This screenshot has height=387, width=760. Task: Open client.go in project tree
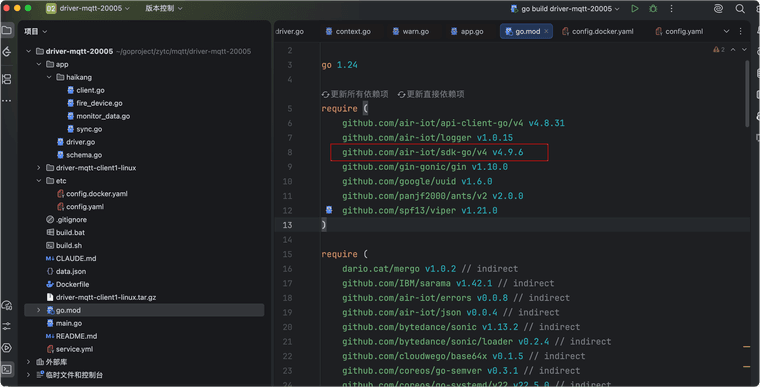pos(85,90)
